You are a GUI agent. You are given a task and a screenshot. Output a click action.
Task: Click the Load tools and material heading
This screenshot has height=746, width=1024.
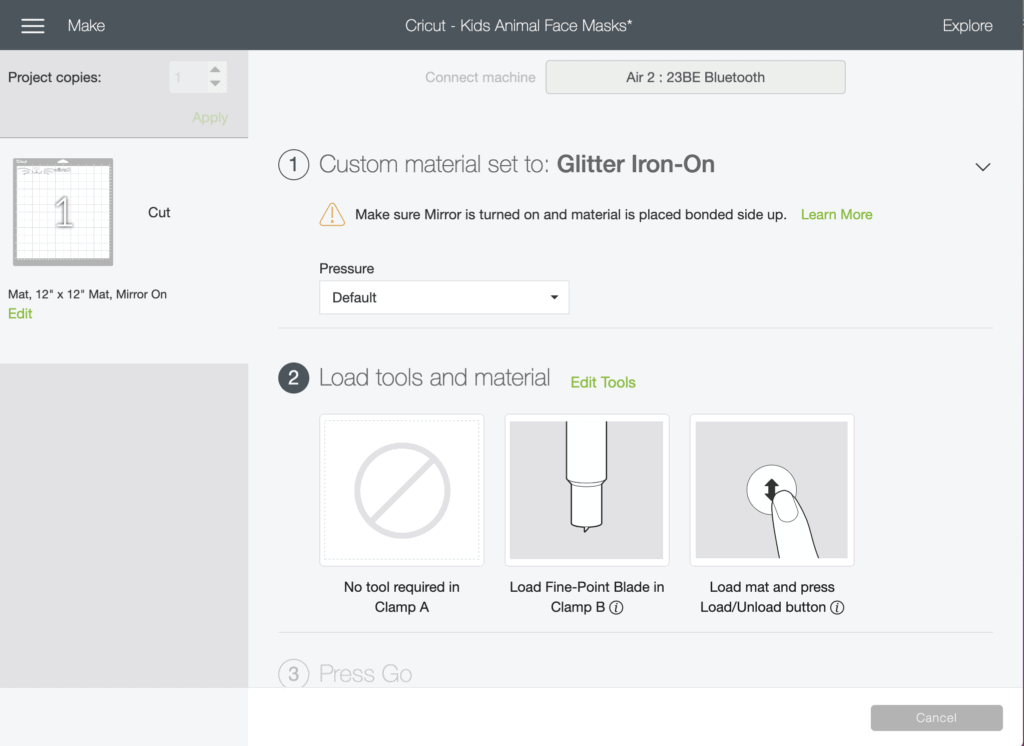[x=434, y=378]
